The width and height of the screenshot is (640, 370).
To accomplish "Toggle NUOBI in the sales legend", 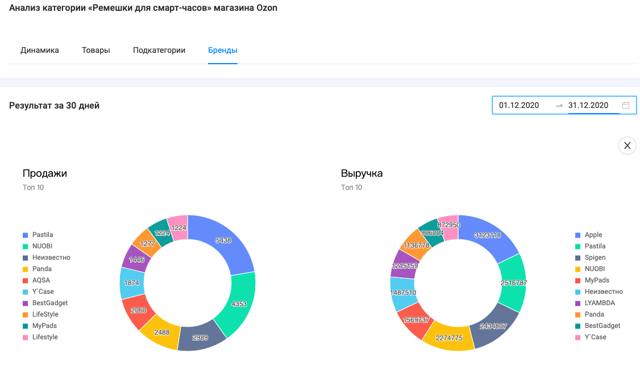I will (38, 246).
